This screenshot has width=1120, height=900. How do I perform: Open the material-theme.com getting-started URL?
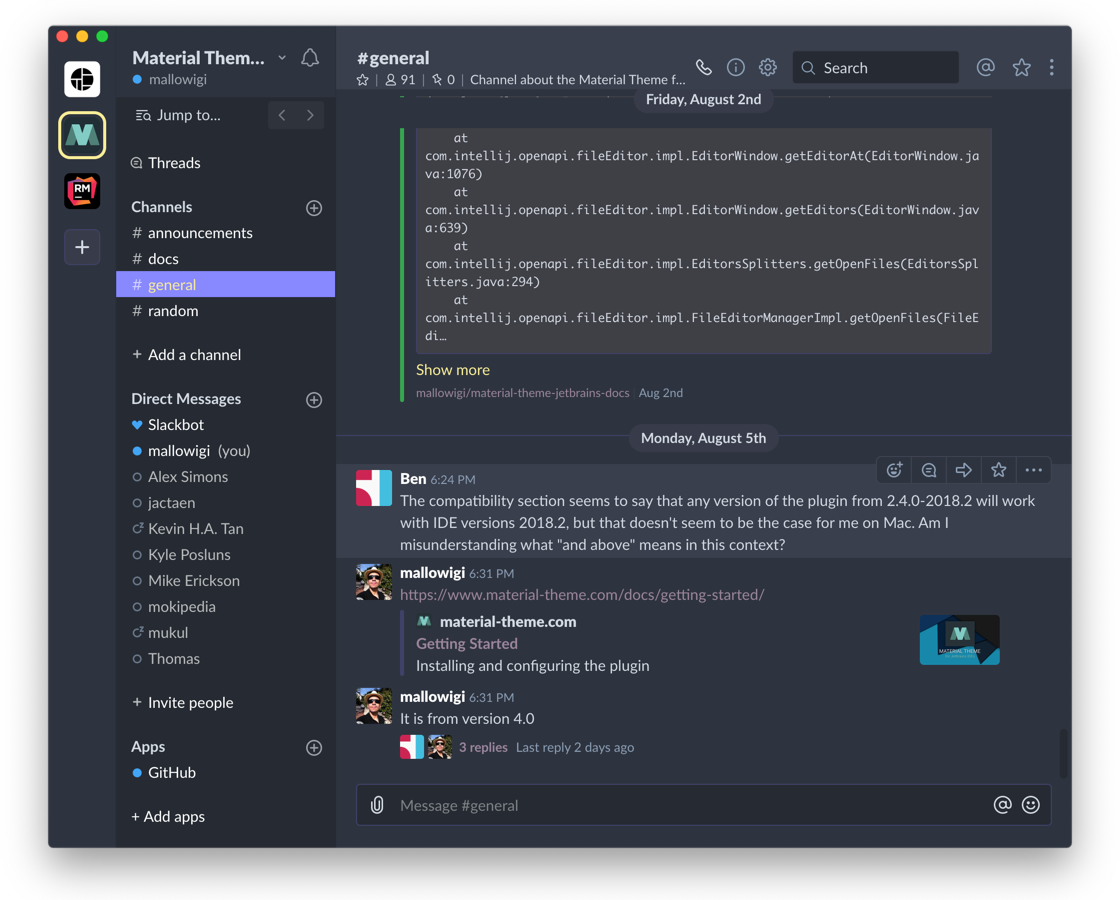click(582, 594)
